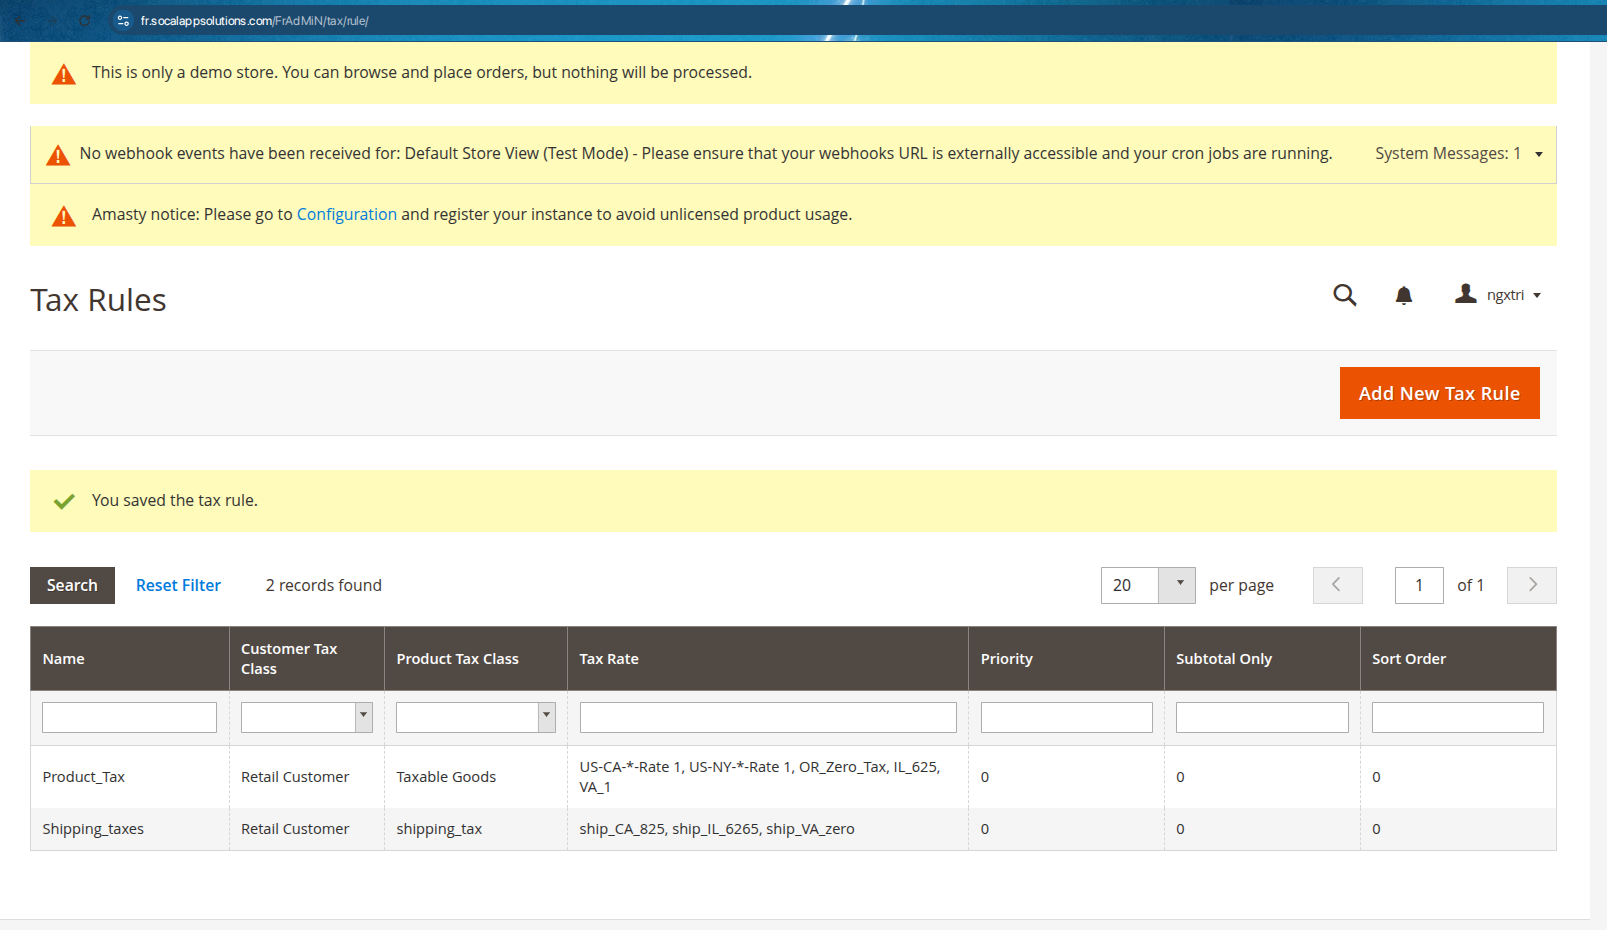This screenshot has height=930, width=1607.
Task: Focus the Name filter input field
Action: pos(129,717)
